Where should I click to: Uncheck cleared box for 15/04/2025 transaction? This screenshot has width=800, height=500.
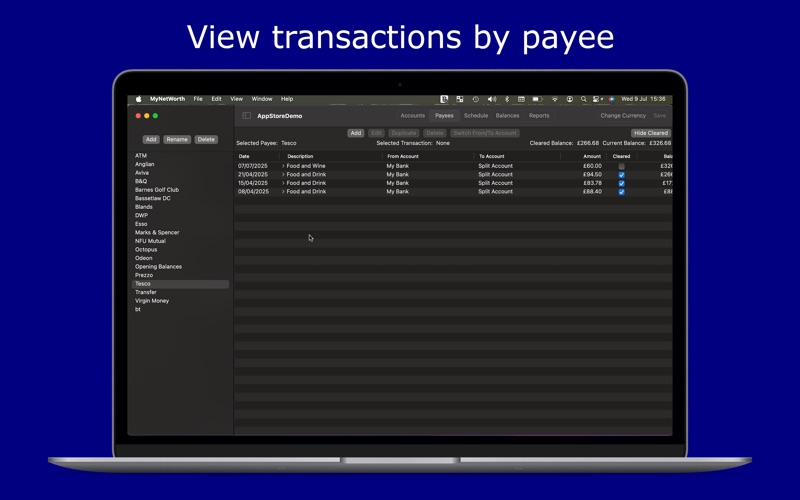pyautogui.click(x=621, y=183)
